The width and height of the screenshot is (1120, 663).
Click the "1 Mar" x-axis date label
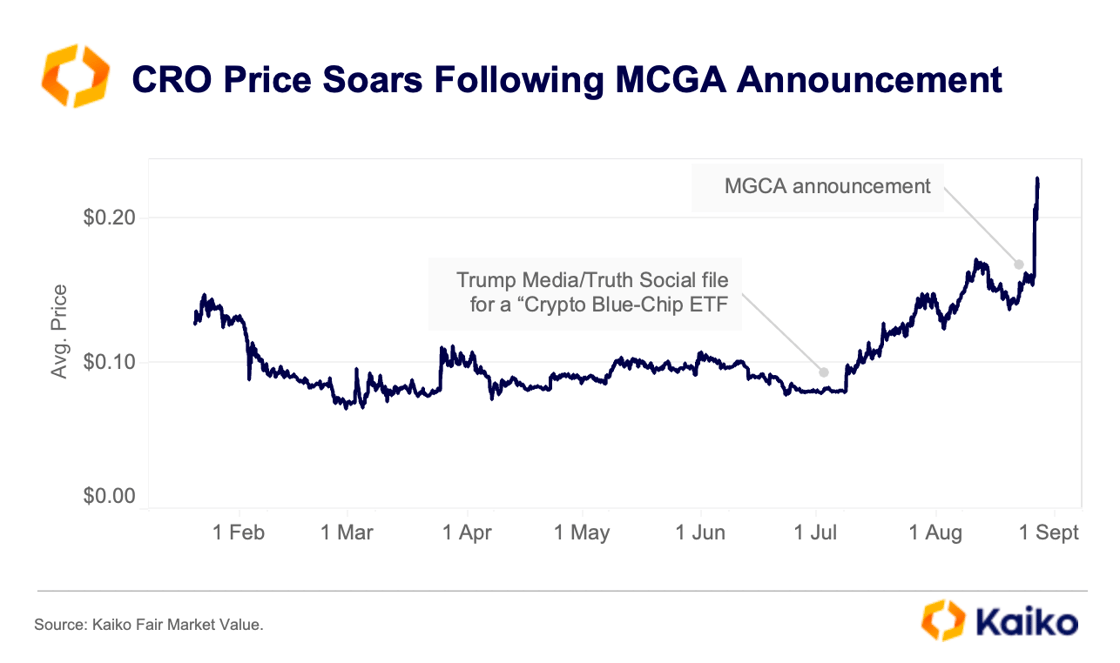[x=347, y=533]
